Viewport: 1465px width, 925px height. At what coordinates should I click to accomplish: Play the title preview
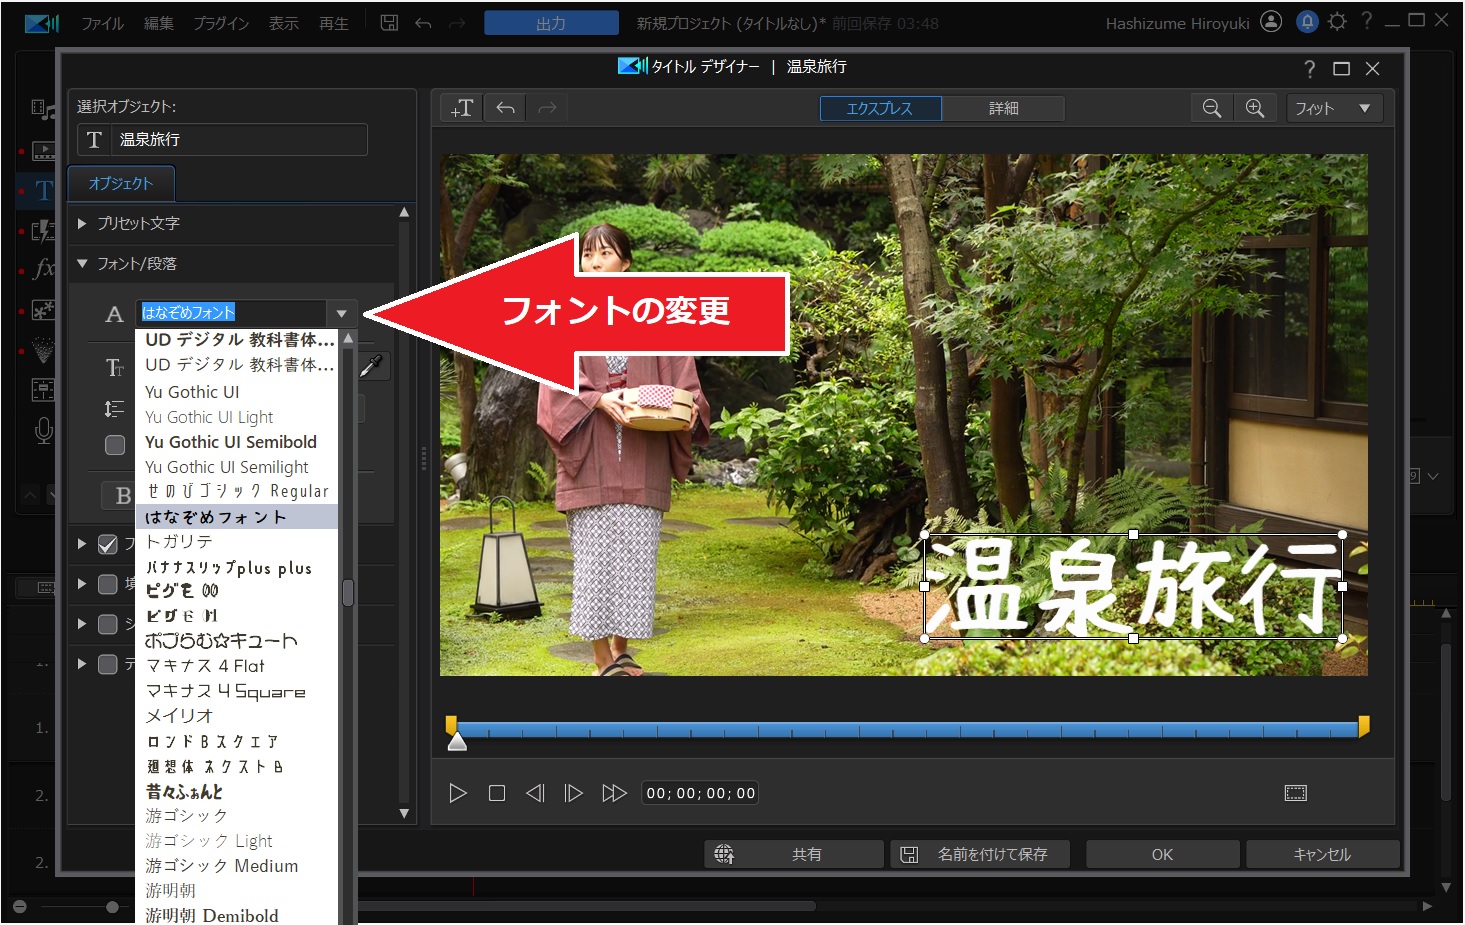458,793
